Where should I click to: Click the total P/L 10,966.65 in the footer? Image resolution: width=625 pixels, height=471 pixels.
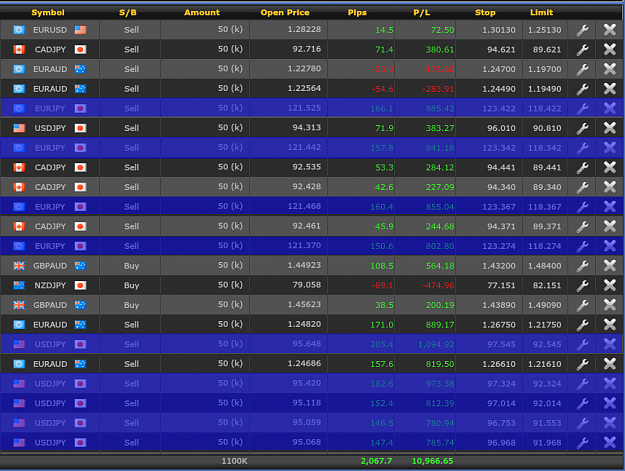(x=432, y=461)
